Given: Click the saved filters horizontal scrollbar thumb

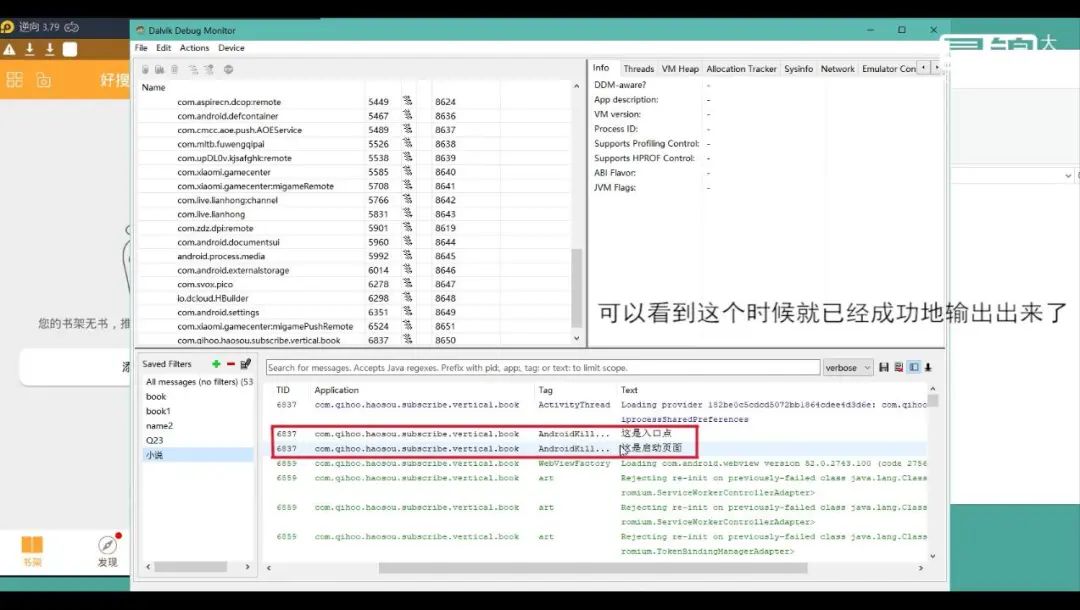Looking at the screenshot, I should pyautogui.click(x=190, y=567).
